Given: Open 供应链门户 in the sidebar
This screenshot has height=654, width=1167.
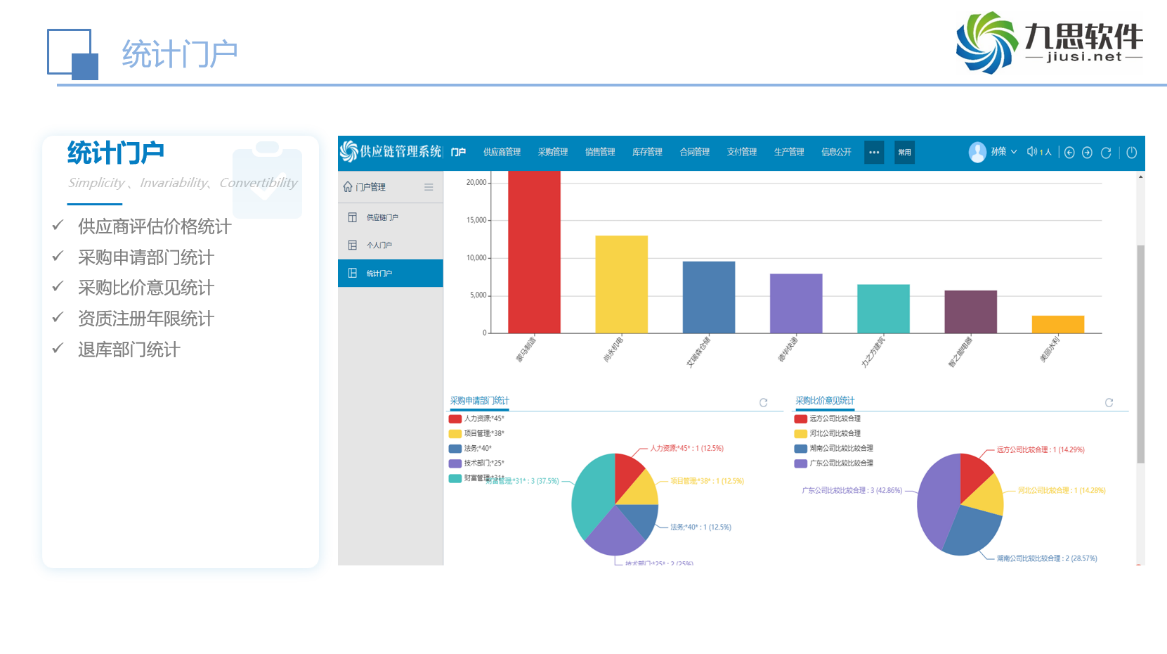Looking at the screenshot, I should pos(391,217).
